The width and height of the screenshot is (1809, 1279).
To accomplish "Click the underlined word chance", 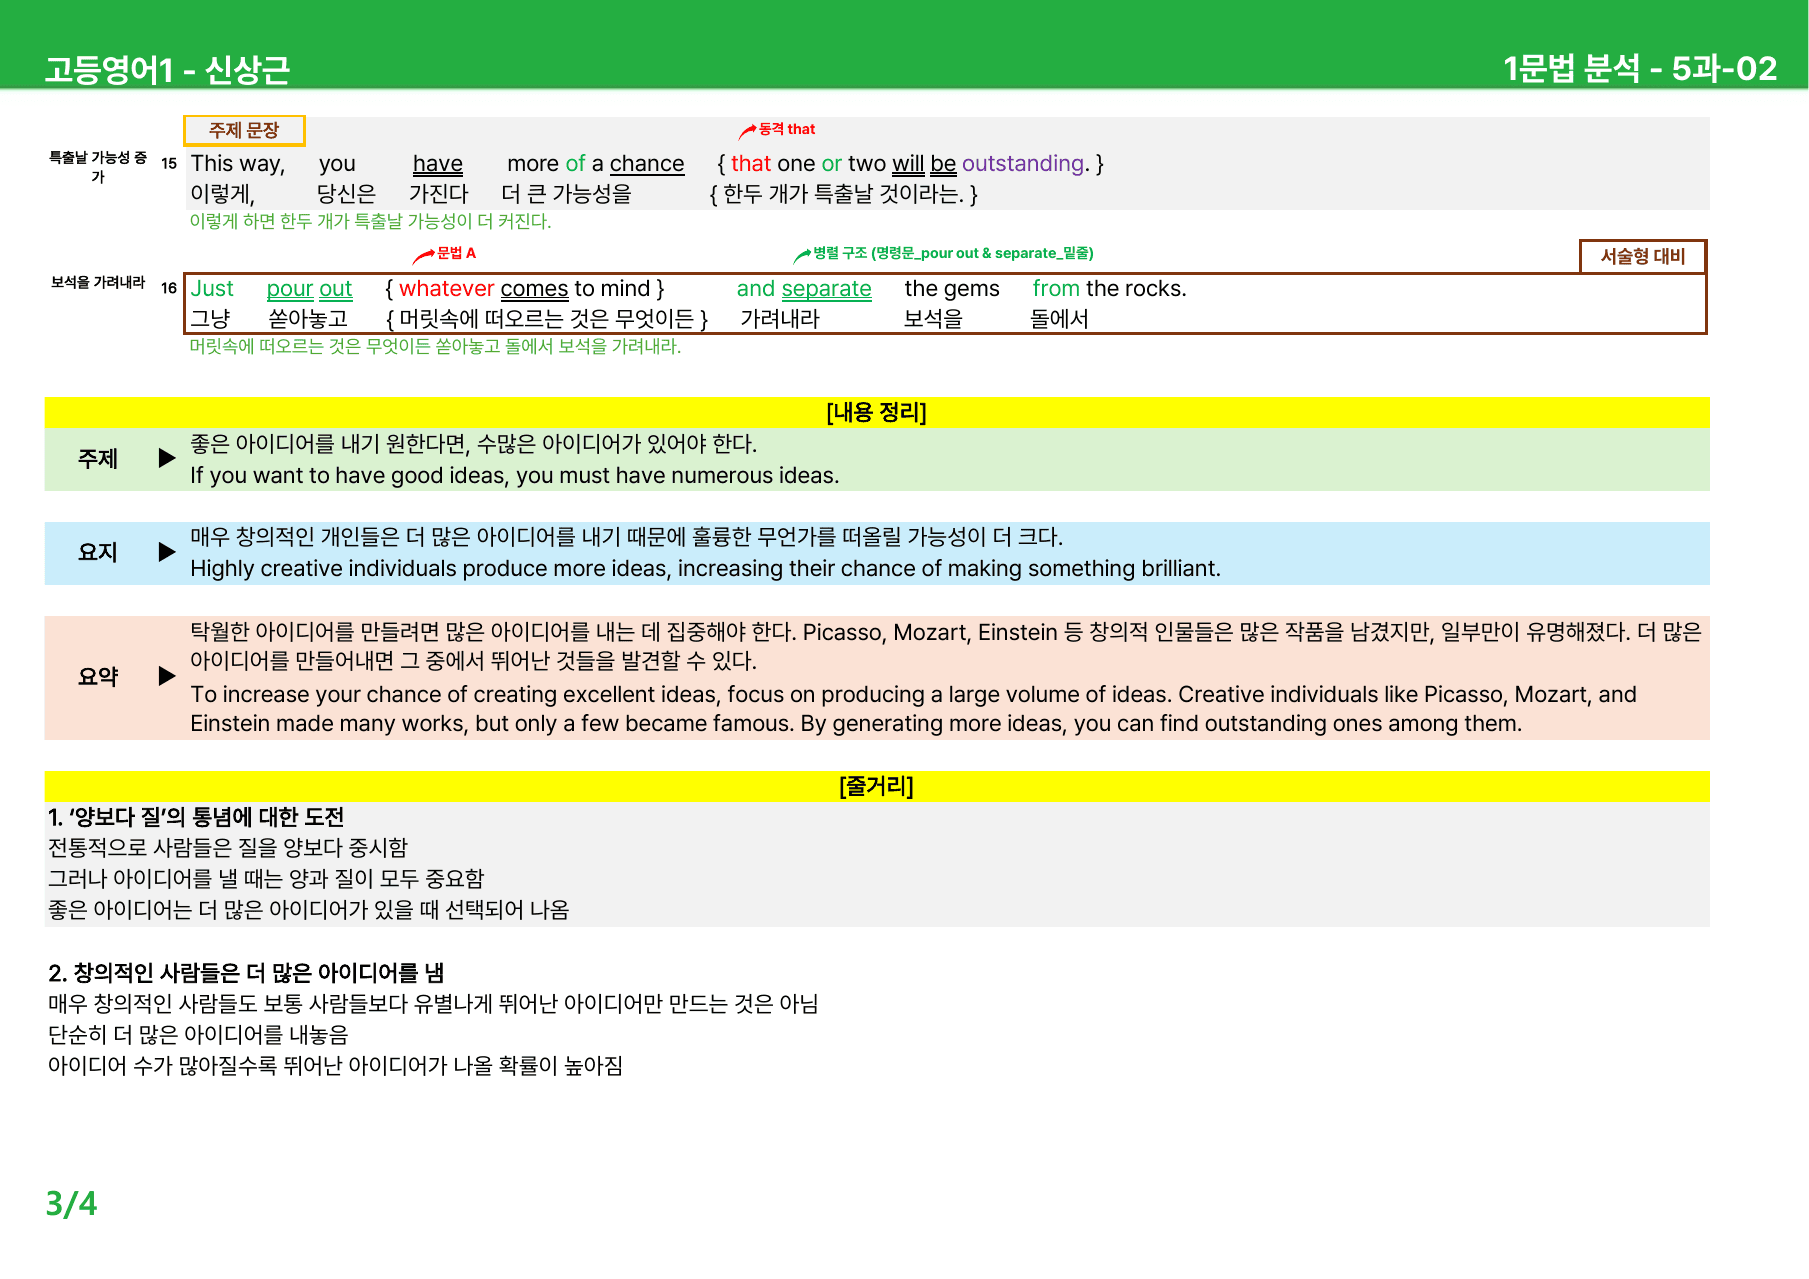I will pyautogui.click(x=647, y=164).
